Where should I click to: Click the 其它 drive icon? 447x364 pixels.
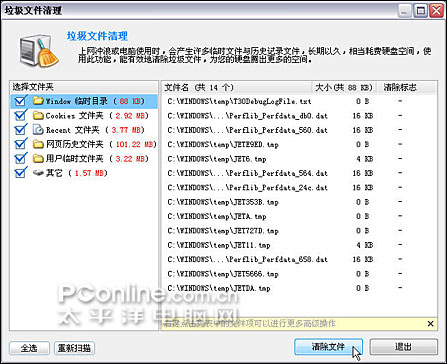click(38, 173)
